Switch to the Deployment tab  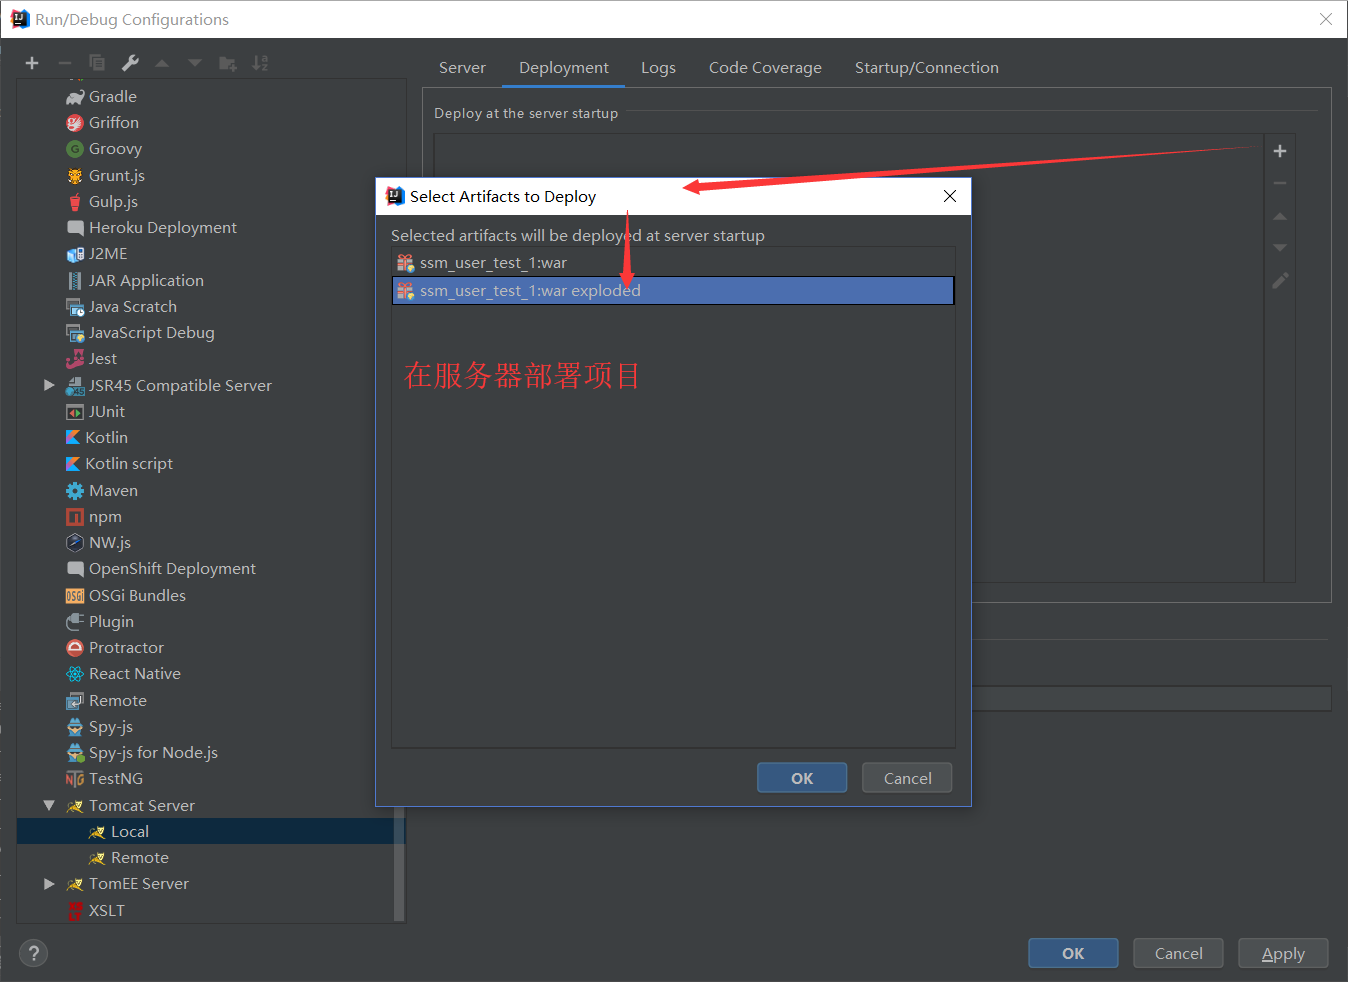coord(563,67)
